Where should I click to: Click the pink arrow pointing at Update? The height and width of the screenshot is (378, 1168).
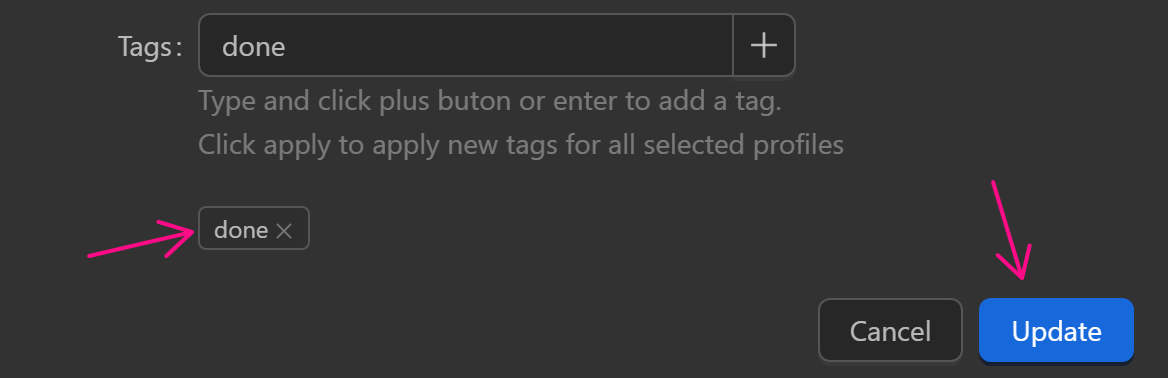click(x=1011, y=230)
